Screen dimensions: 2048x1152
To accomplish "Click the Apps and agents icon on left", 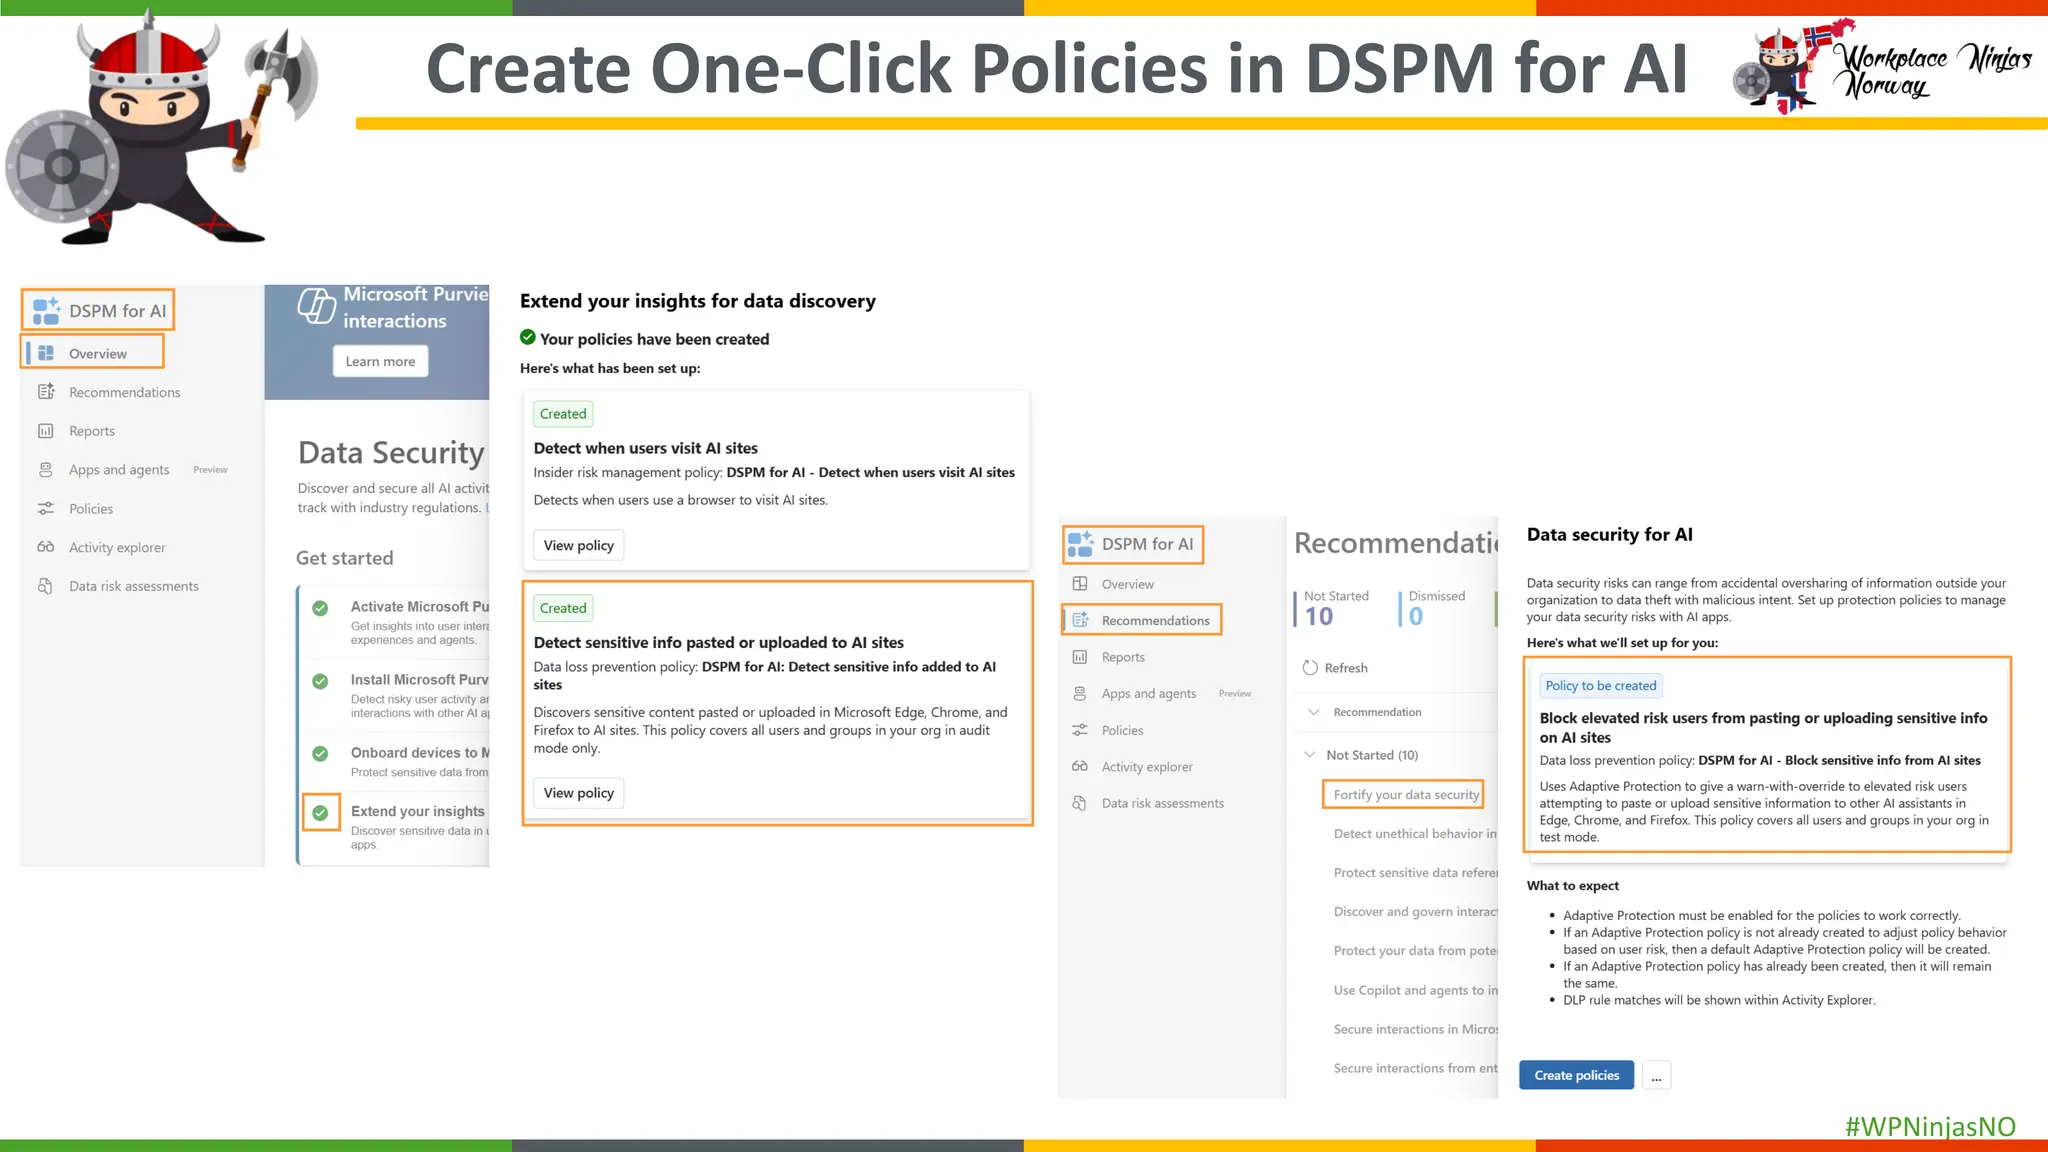I will (x=46, y=470).
